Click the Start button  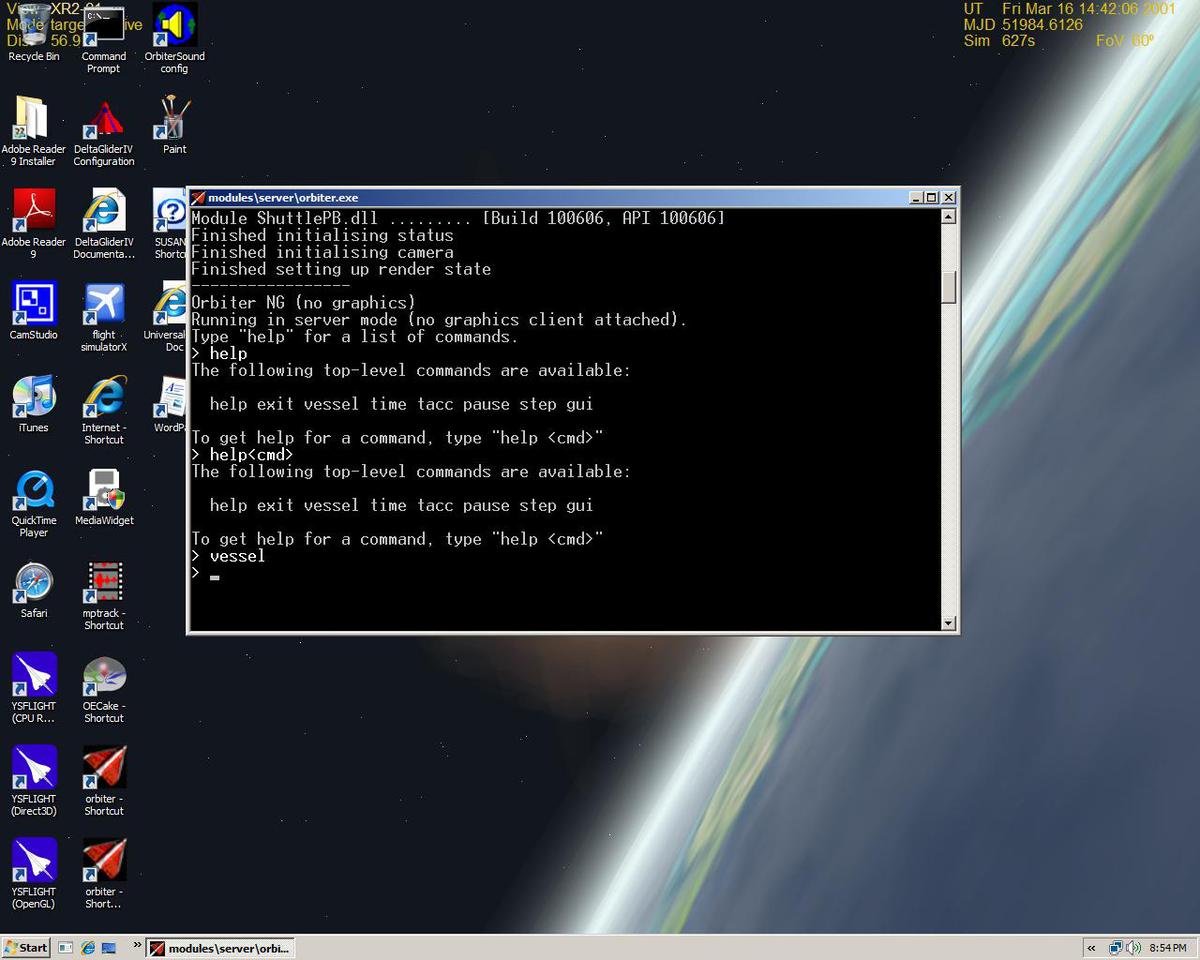tap(27, 947)
